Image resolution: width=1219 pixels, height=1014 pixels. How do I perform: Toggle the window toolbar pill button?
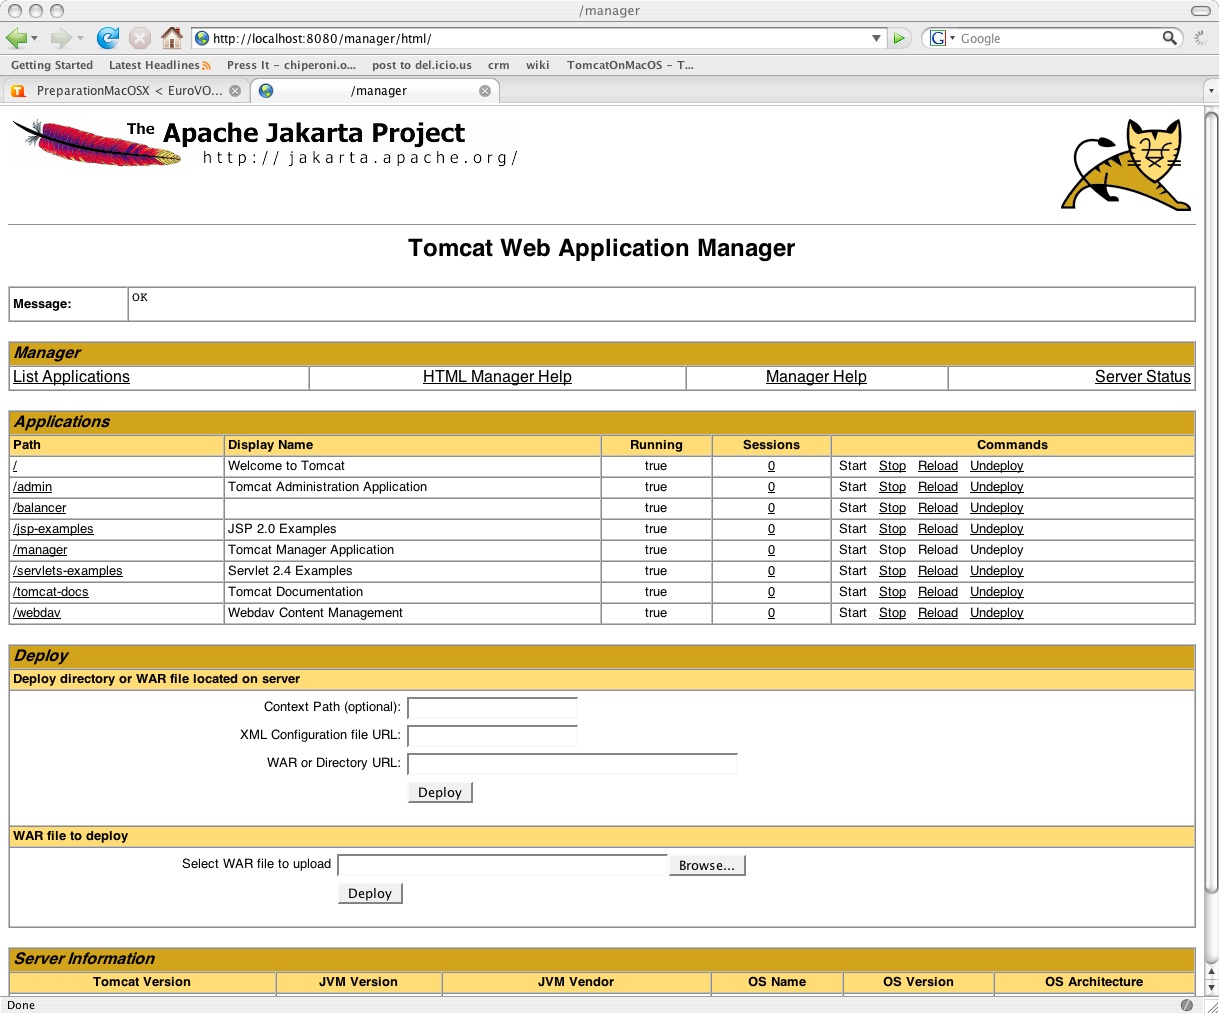pyautogui.click(x=1201, y=11)
